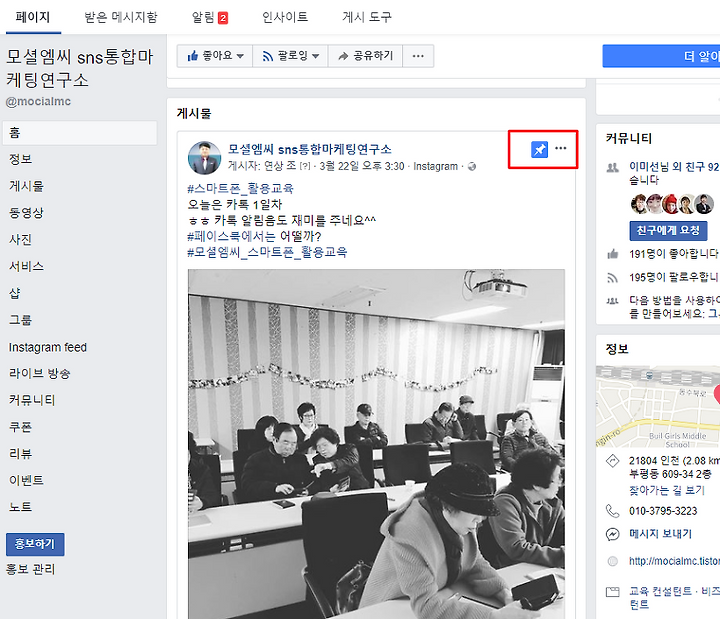Screen dimensions: 720x619
Task: Click the category folder icon beside 교육 컨설턴트
Action: [x=612, y=592]
